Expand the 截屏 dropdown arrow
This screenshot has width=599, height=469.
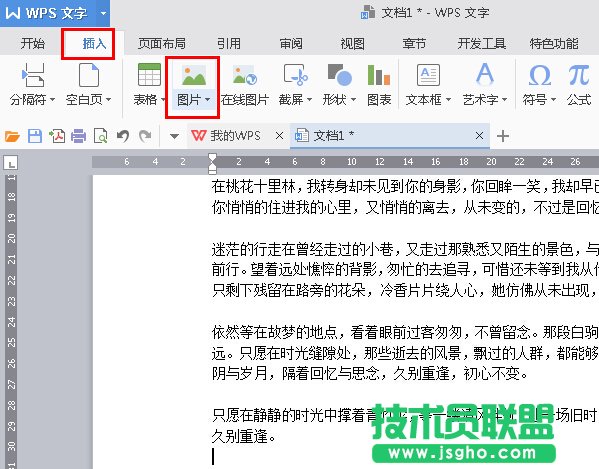coord(309,100)
